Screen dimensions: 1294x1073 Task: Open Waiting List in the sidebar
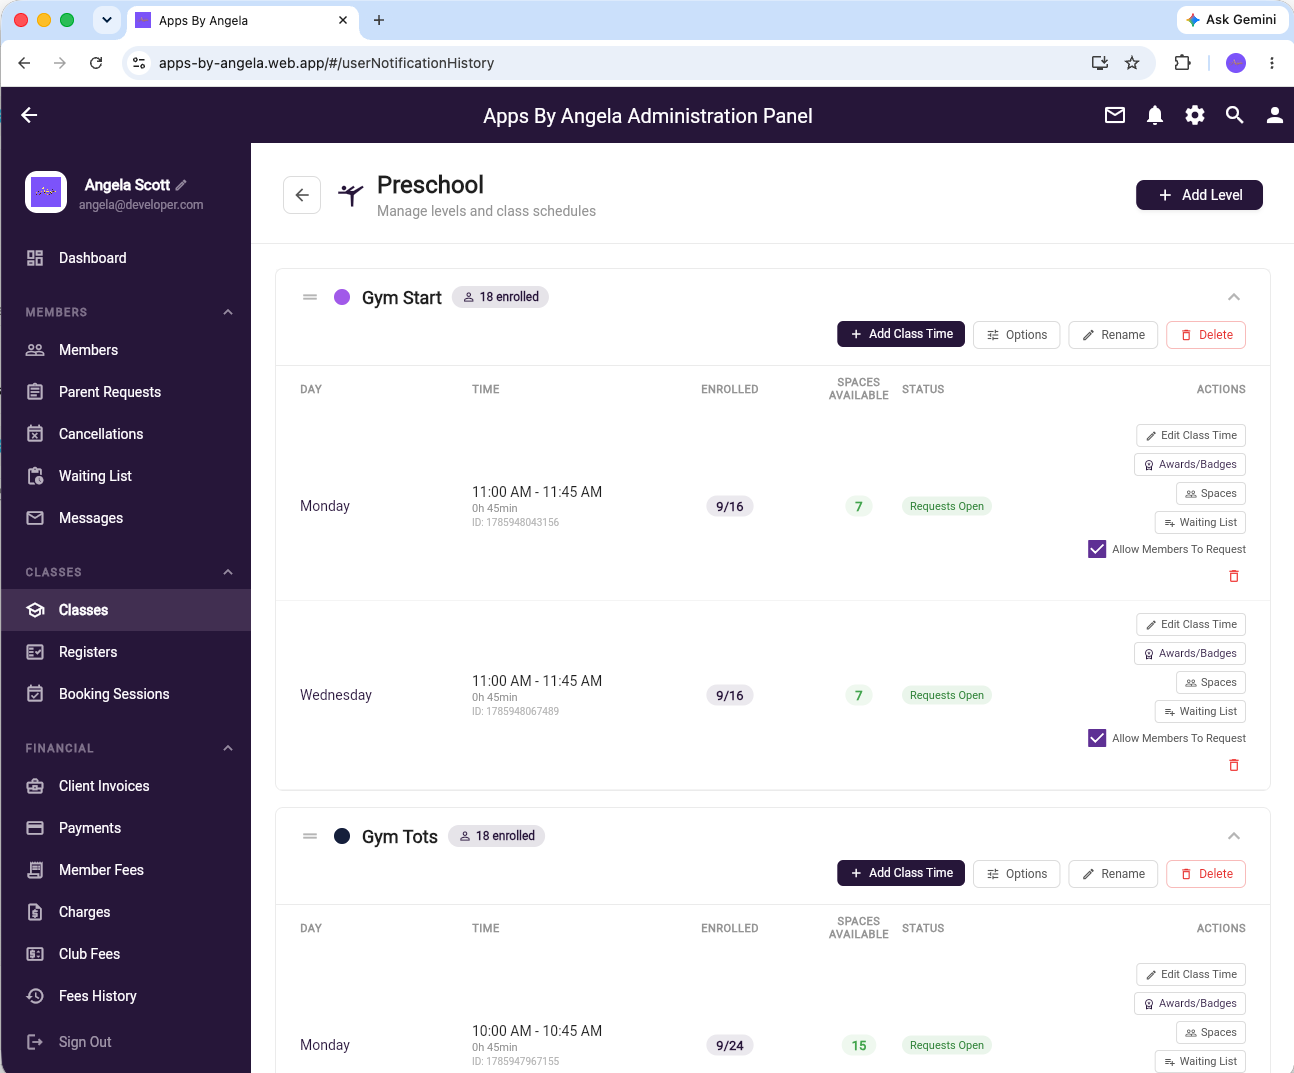point(126,476)
